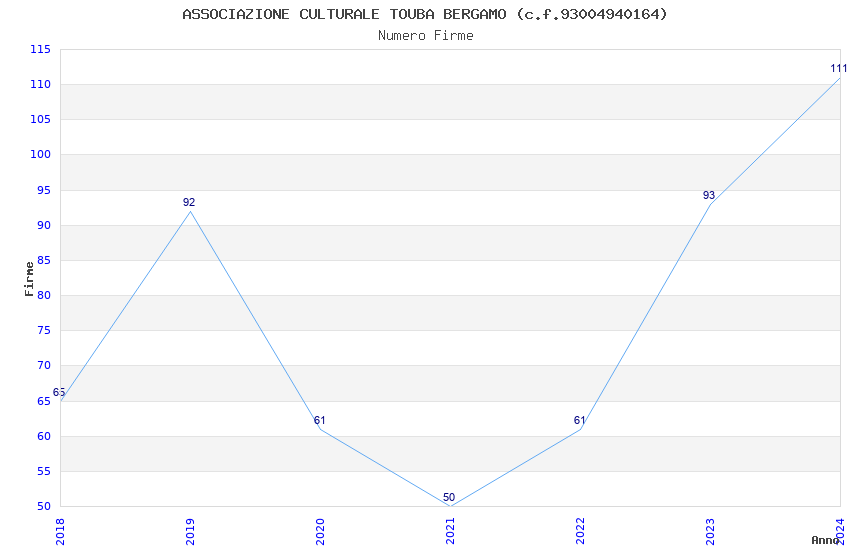
Task: Click the data label 61 above 2022
Action: pyautogui.click(x=579, y=420)
